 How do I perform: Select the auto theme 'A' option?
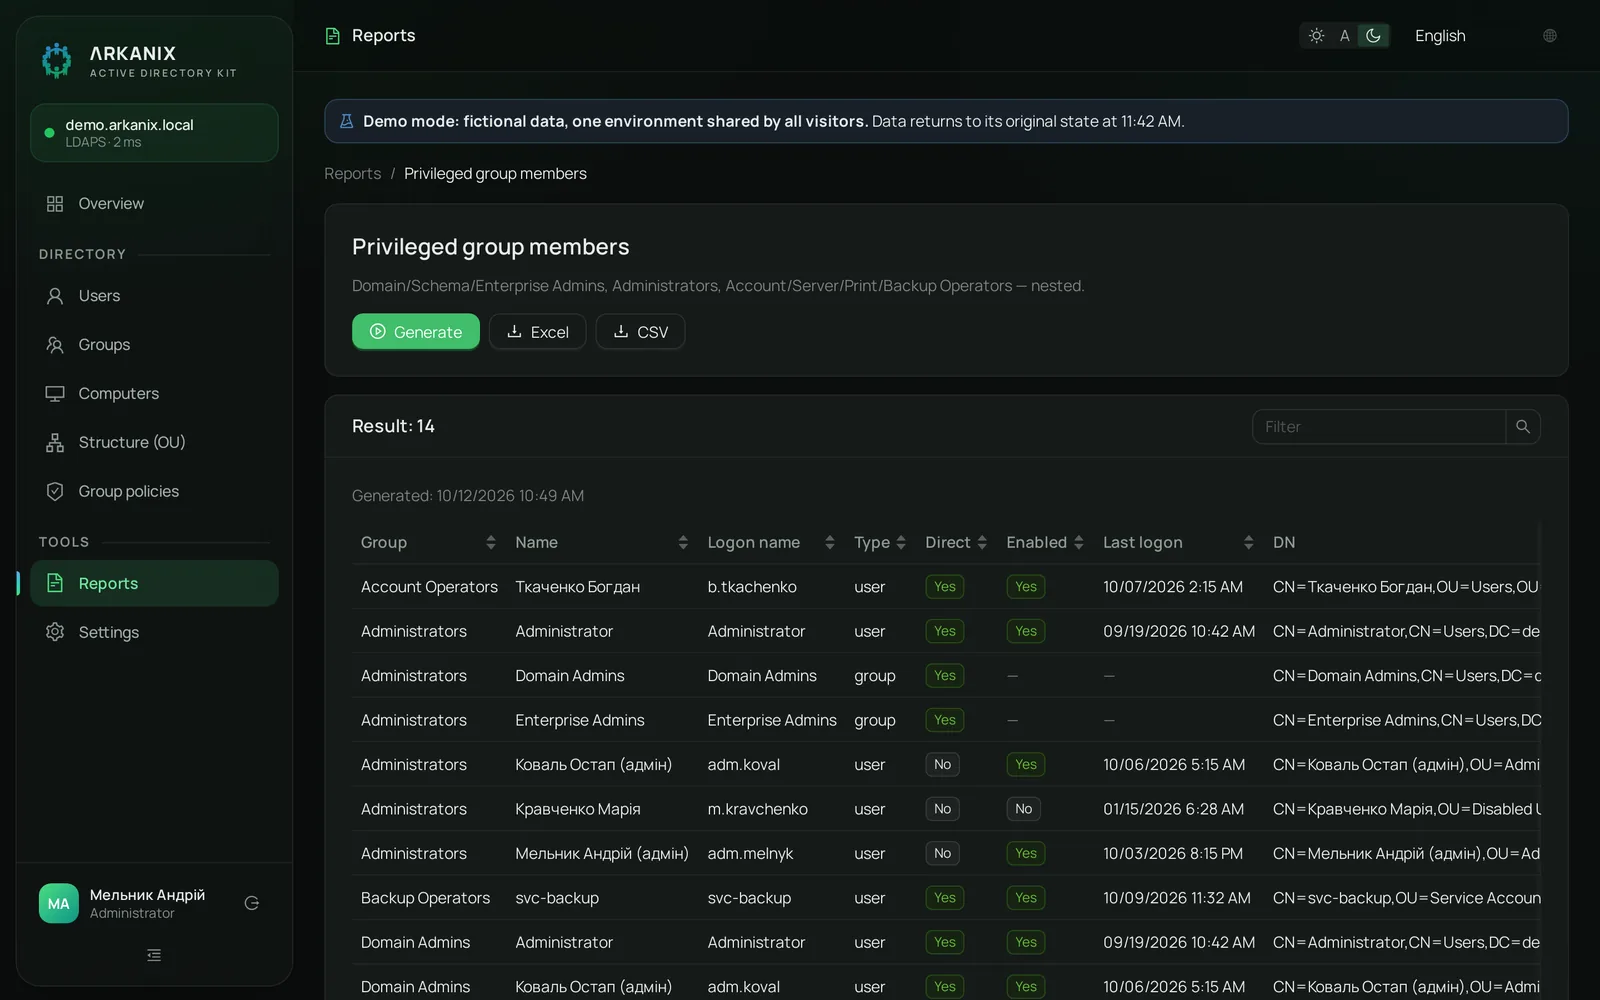tap(1344, 35)
